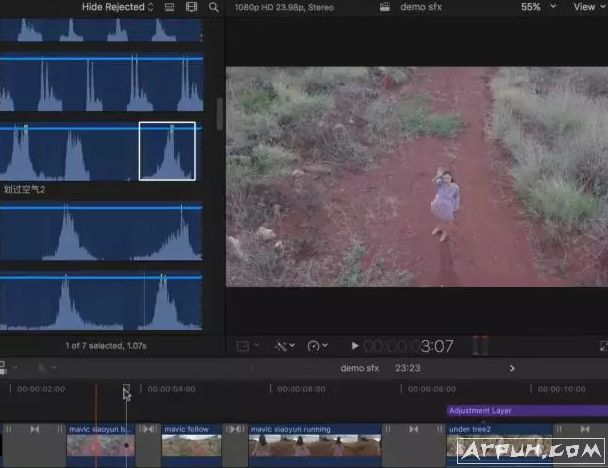
Task: Click the clapperboard icon beside demo sfx
Action: click(385, 7)
